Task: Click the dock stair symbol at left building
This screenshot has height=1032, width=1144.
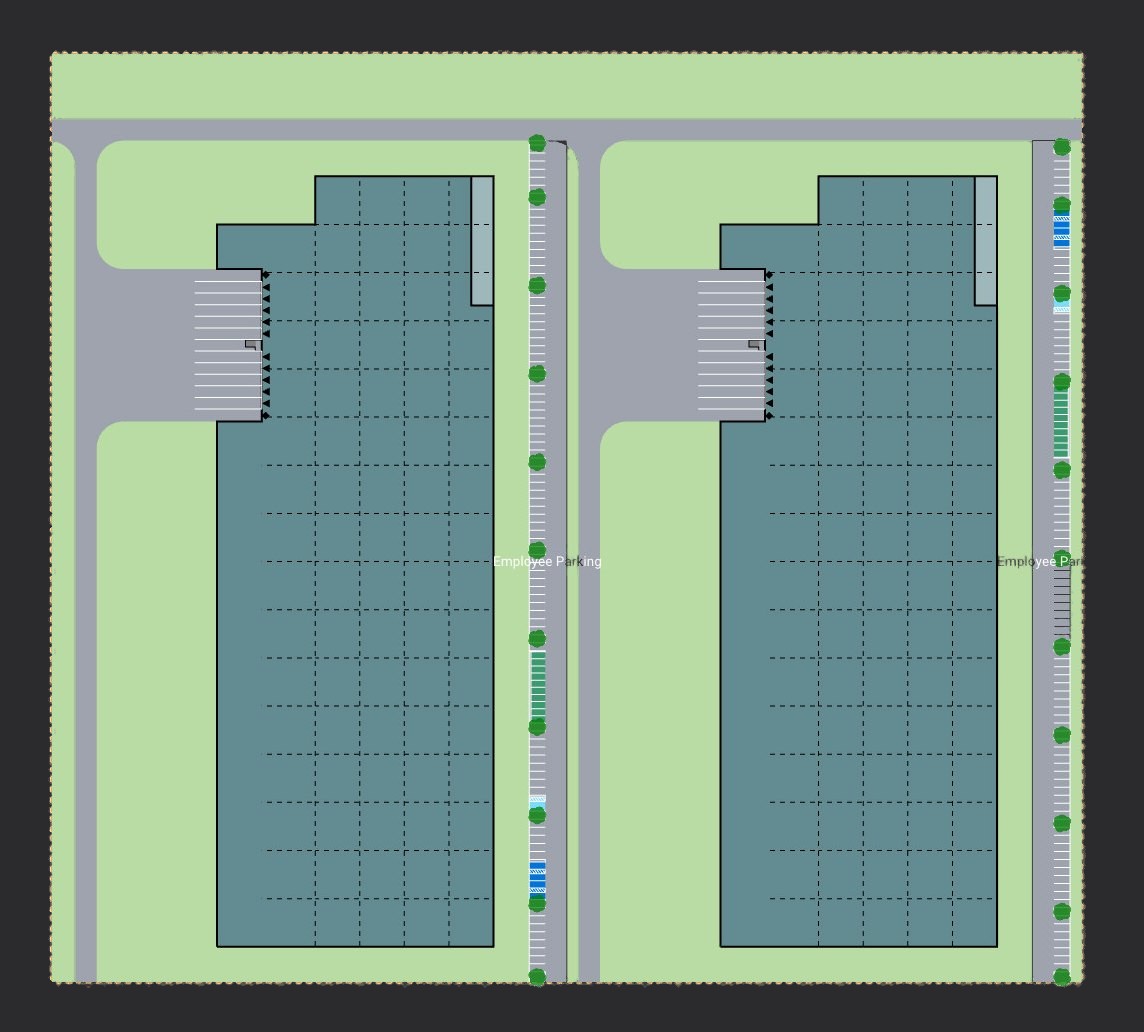Action: (252, 344)
